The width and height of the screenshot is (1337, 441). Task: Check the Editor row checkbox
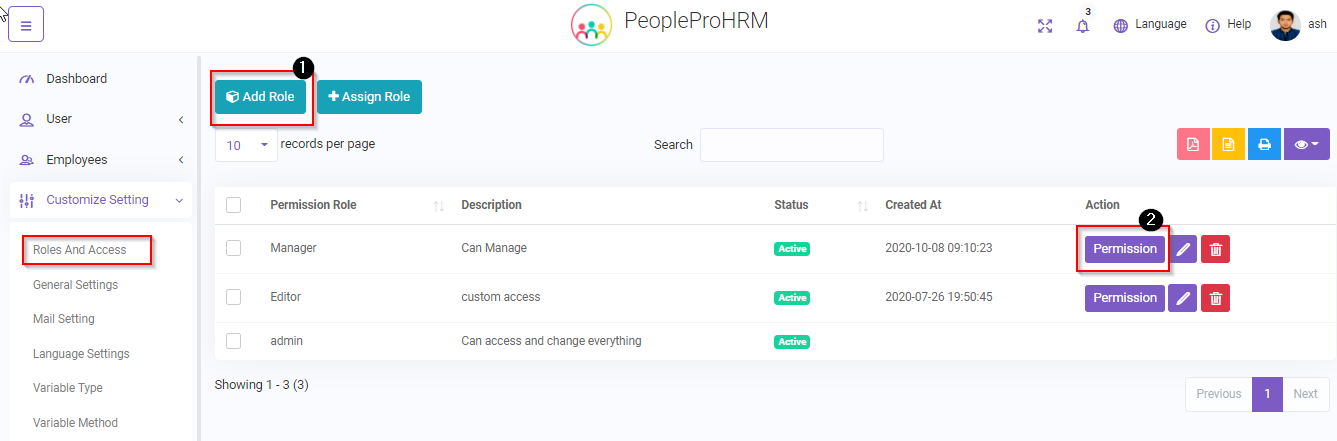pos(233,297)
